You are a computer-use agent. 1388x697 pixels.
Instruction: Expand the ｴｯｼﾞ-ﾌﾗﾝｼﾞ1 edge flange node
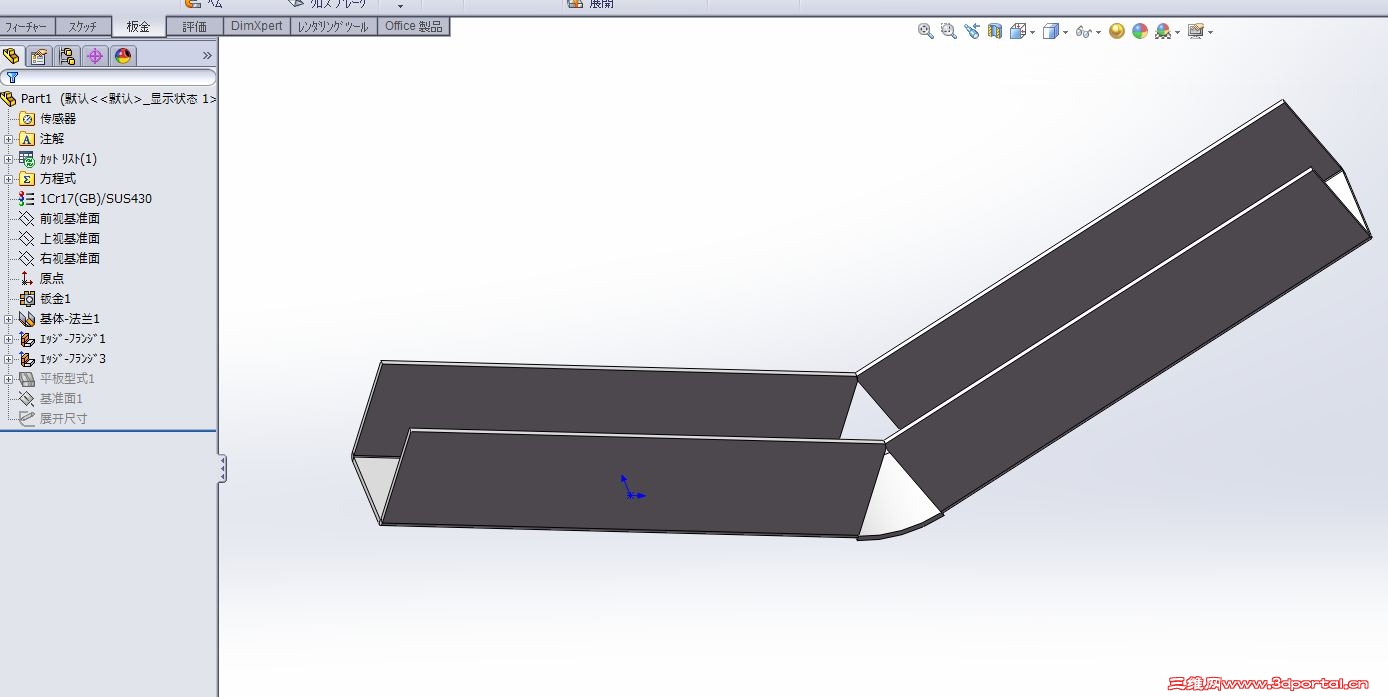pos(9,339)
